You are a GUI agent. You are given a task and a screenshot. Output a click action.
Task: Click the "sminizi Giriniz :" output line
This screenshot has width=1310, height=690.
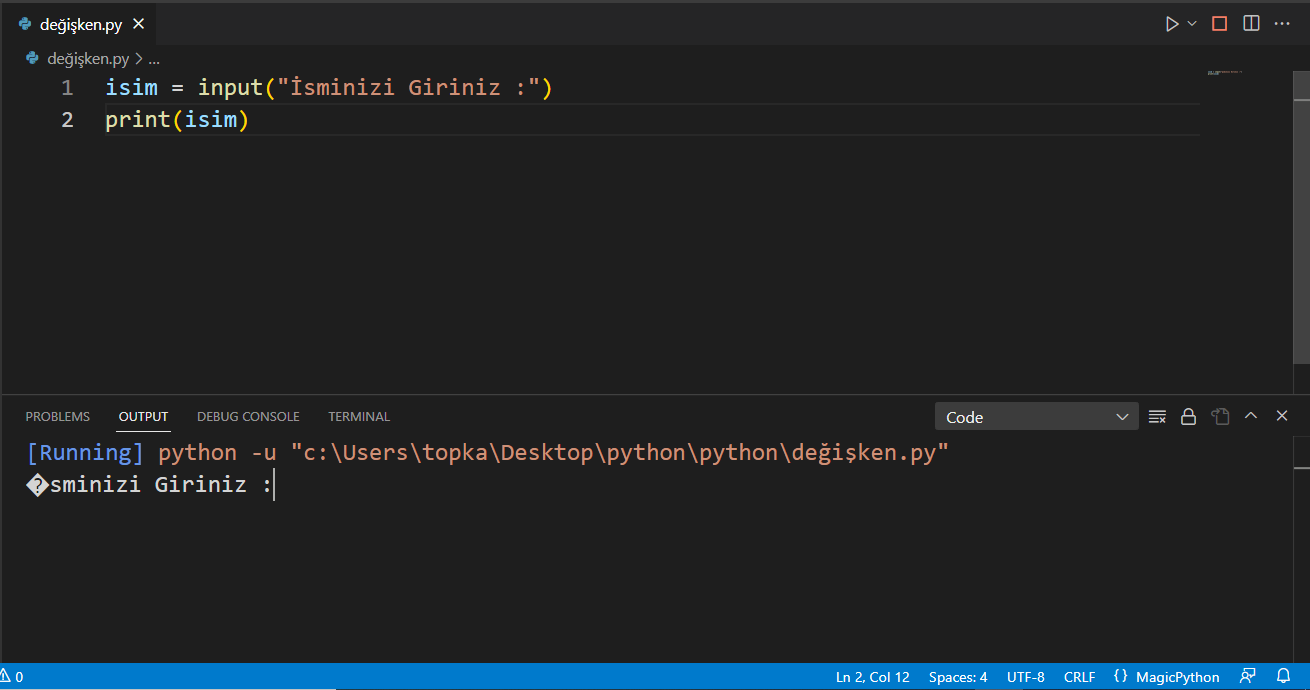pyautogui.click(x=149, y=486)
